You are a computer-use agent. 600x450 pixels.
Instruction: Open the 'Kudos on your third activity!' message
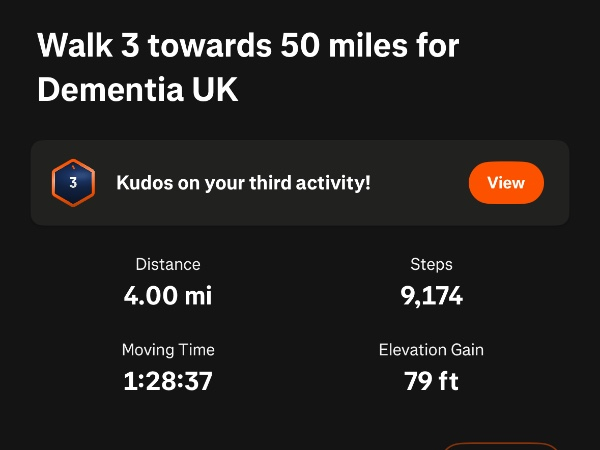(x=243, y=183)
